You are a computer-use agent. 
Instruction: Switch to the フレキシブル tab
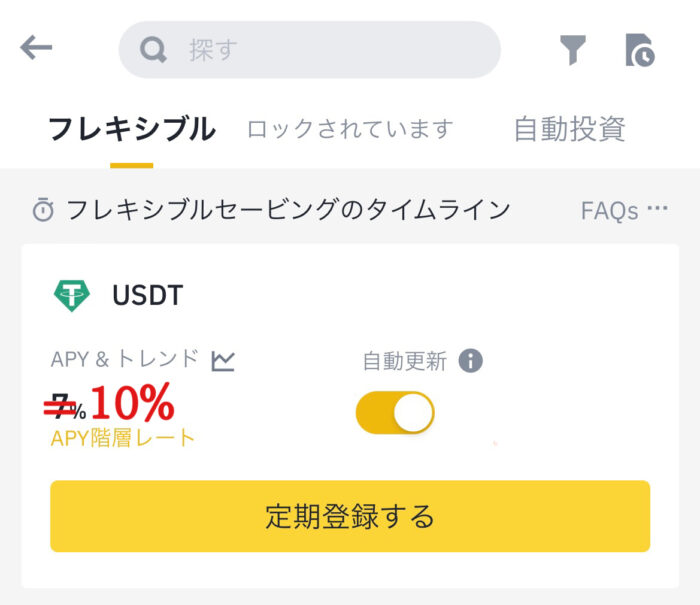point(132,129)
